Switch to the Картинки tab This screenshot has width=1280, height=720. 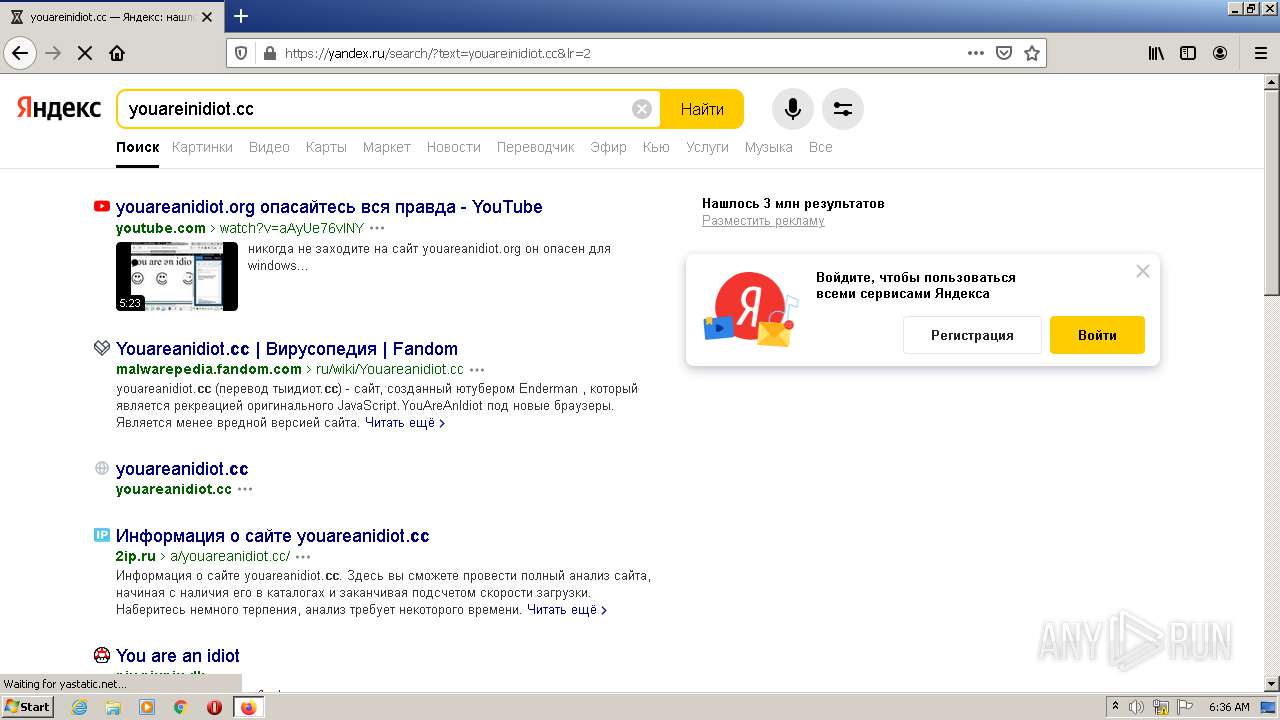click(202, 147)
